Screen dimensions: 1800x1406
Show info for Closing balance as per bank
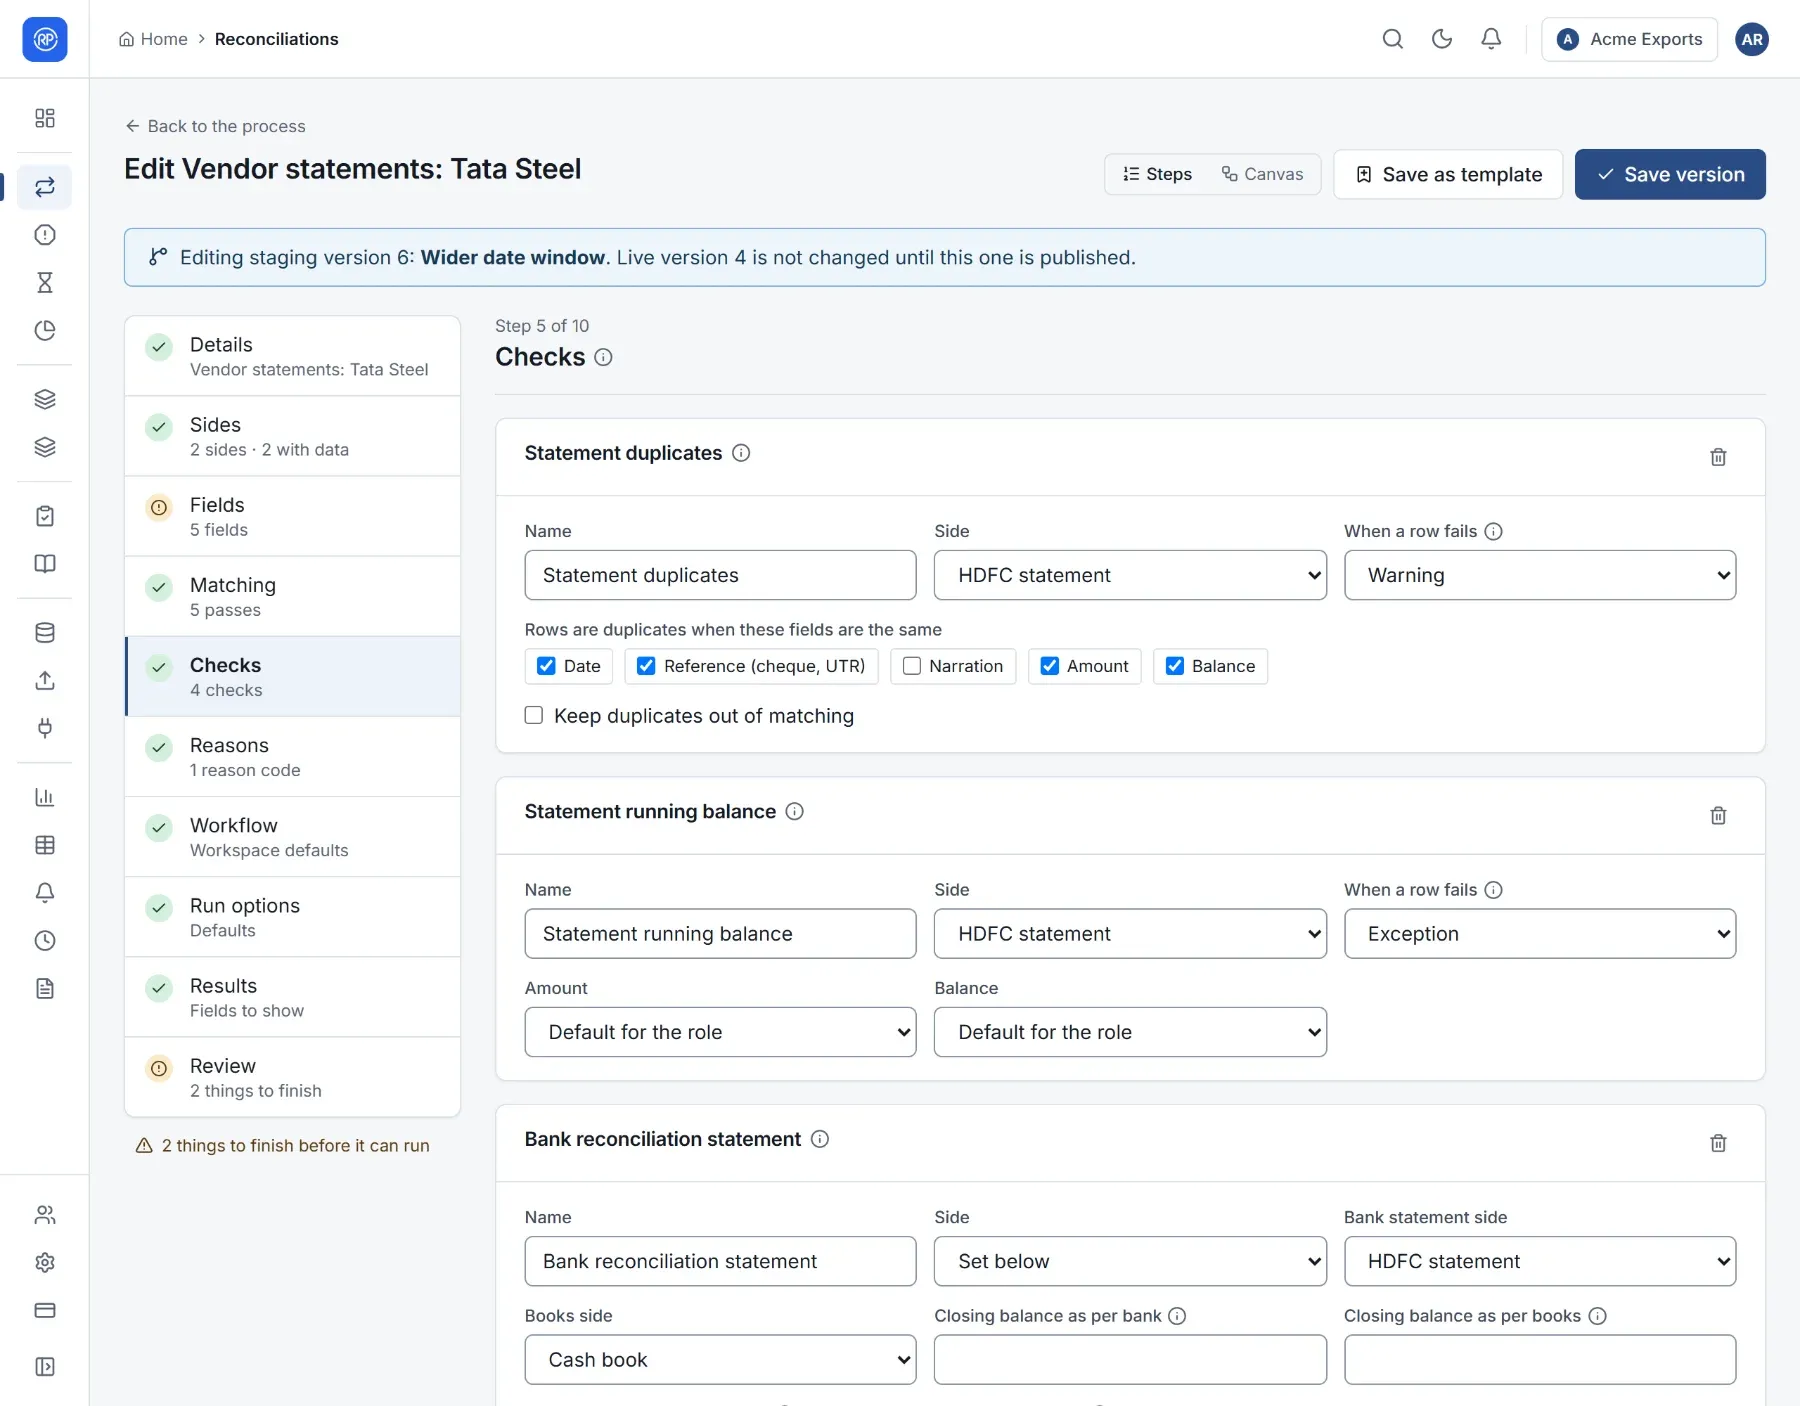(1177, 1316)
